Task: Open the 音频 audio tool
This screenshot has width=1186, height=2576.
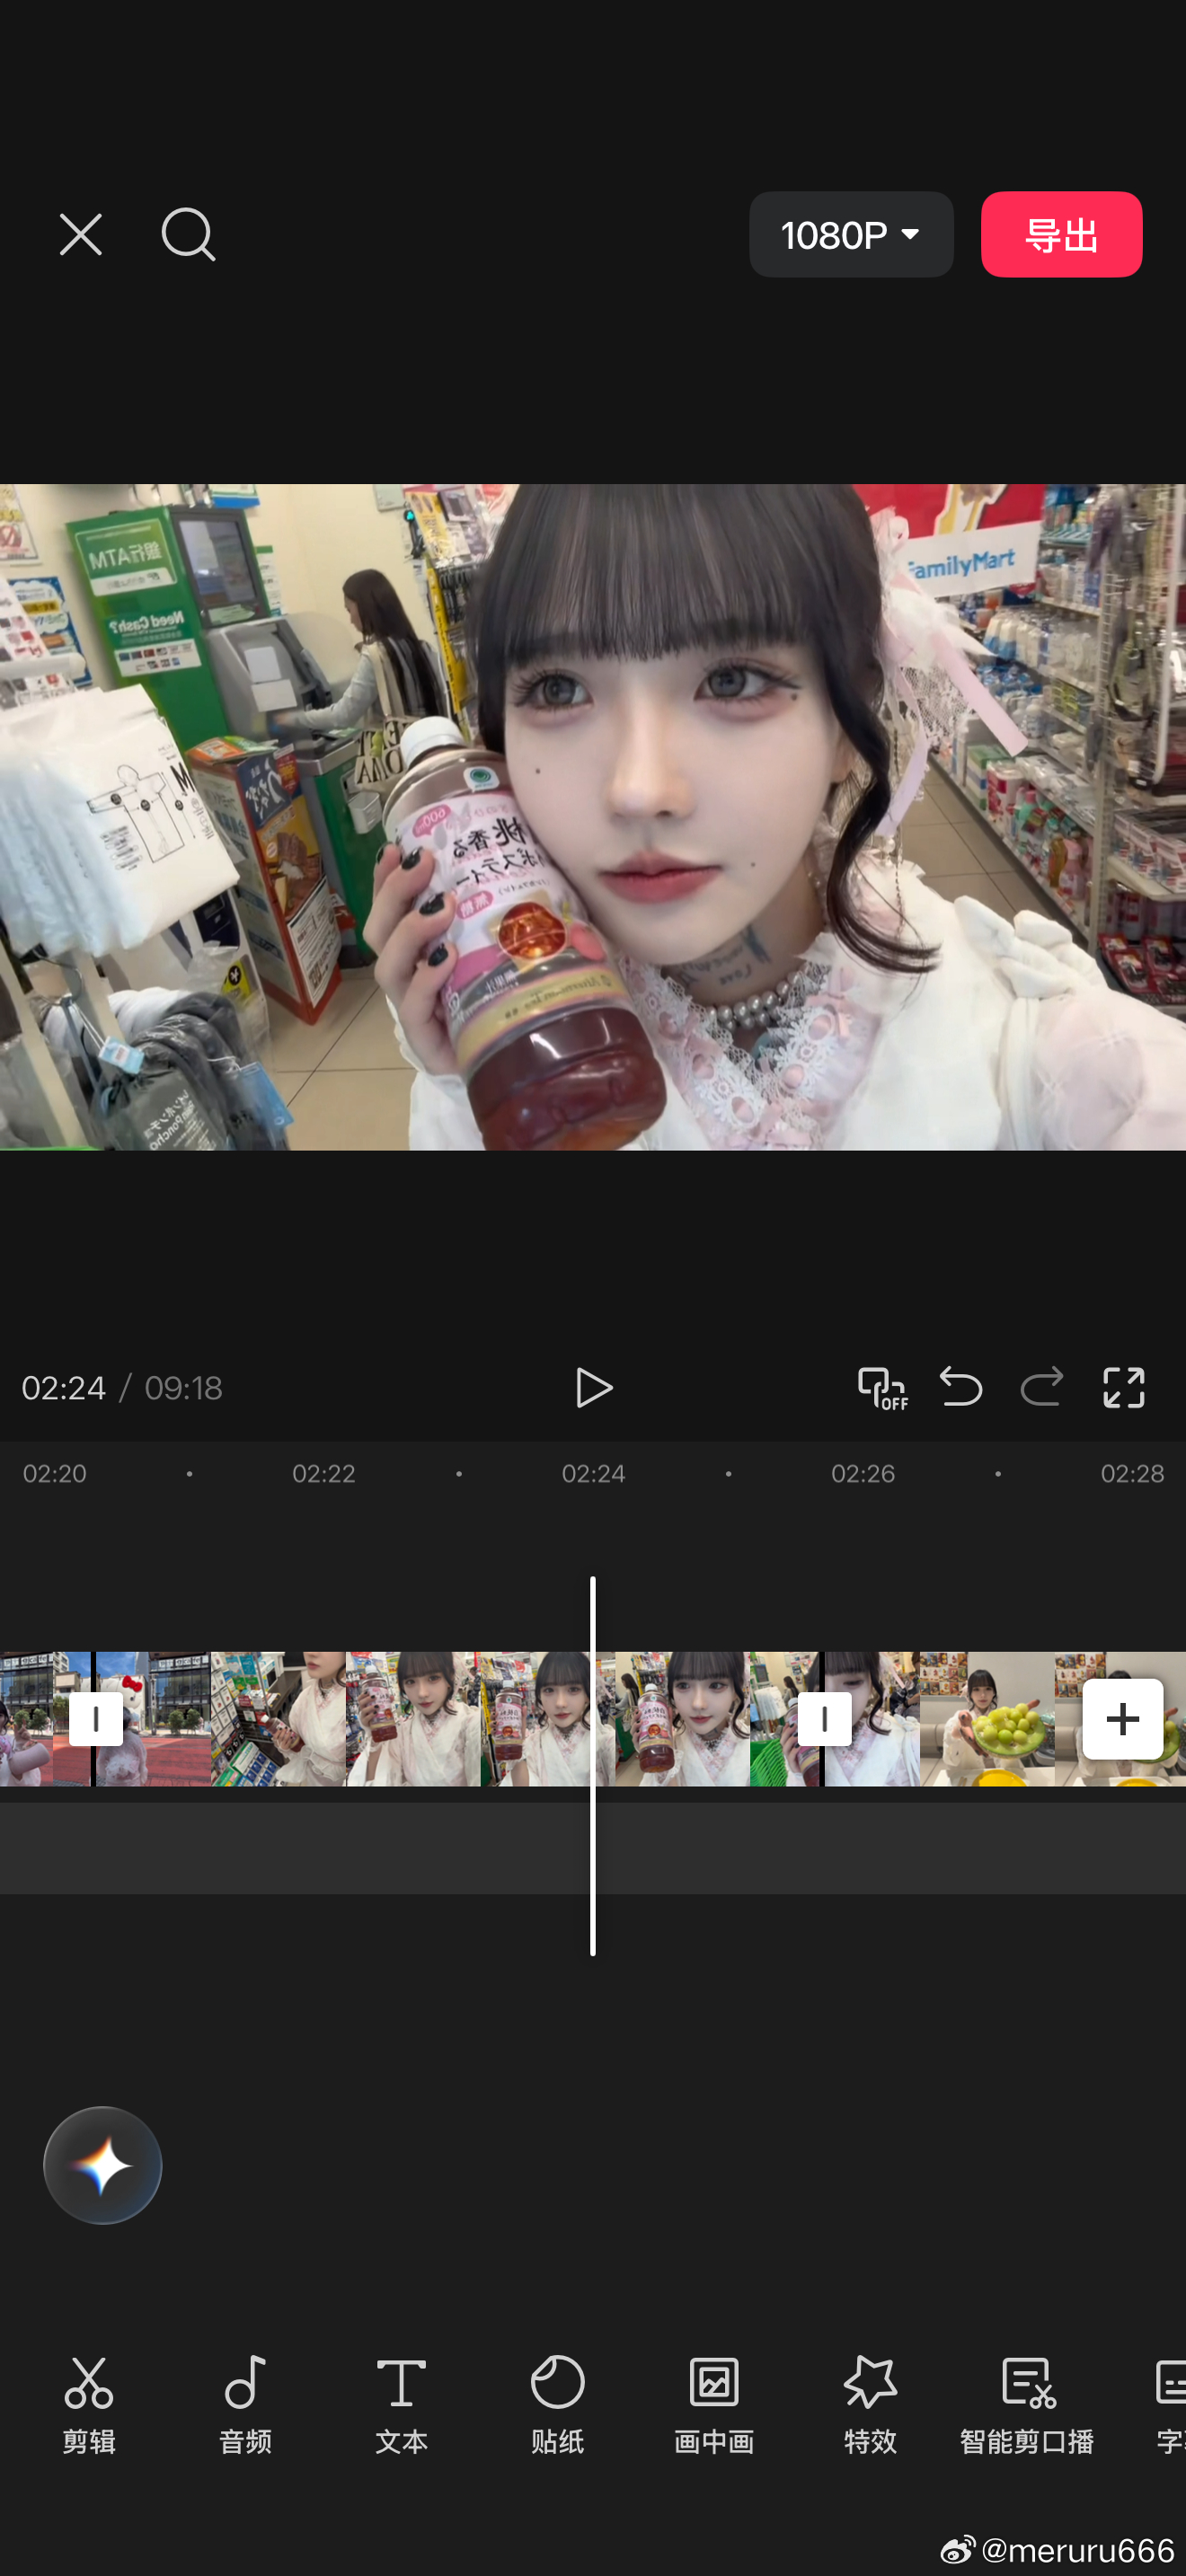Action: pos(245,2405)
